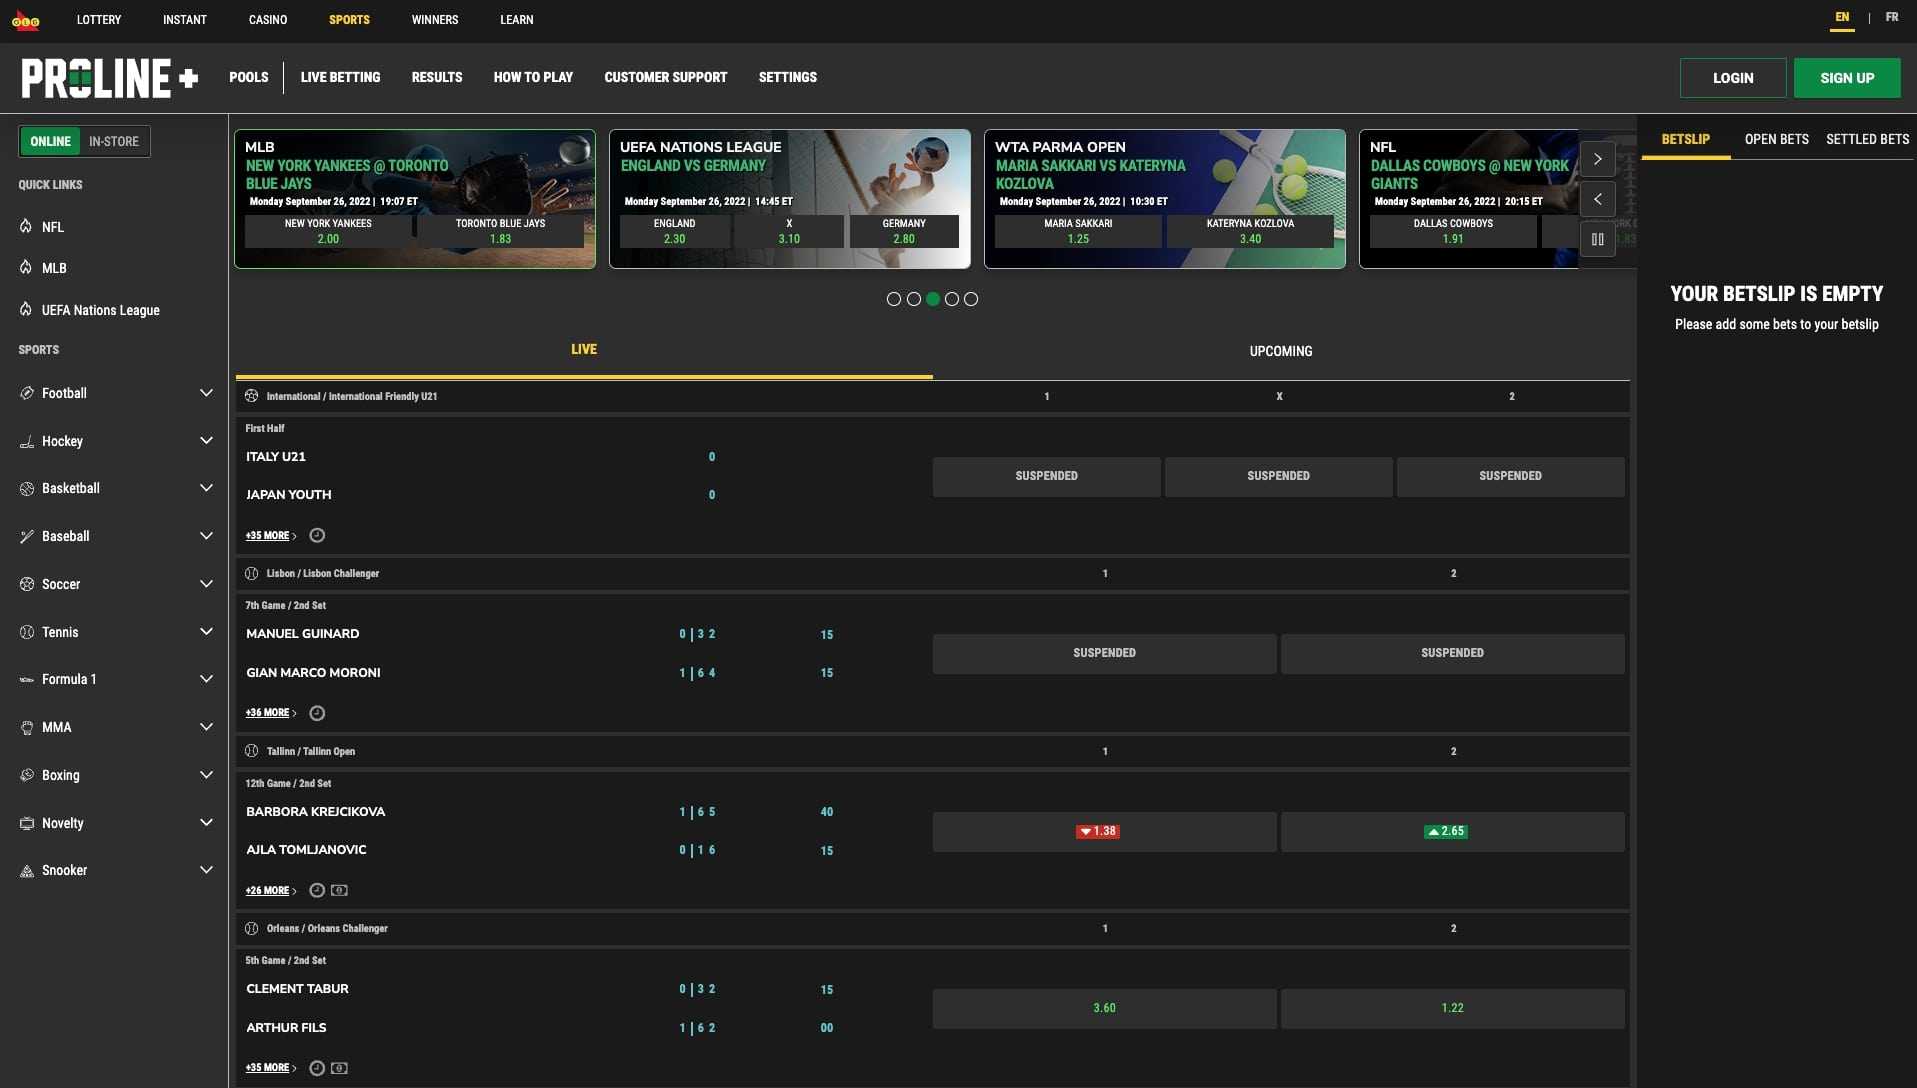The height and width of the screenshot is (1088, 1917).
Task: Click the Football sport icon
Action: 27,393
